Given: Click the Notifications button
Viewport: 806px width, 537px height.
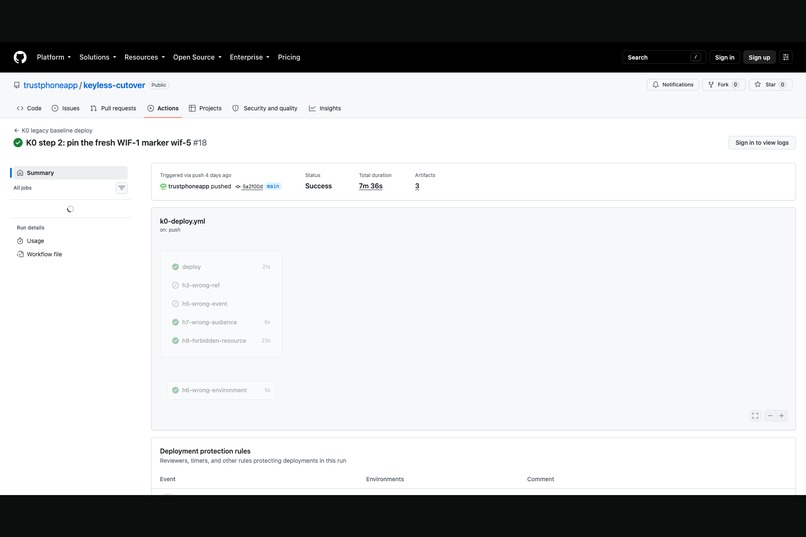Looking at the screenshot, I should 672,85.
